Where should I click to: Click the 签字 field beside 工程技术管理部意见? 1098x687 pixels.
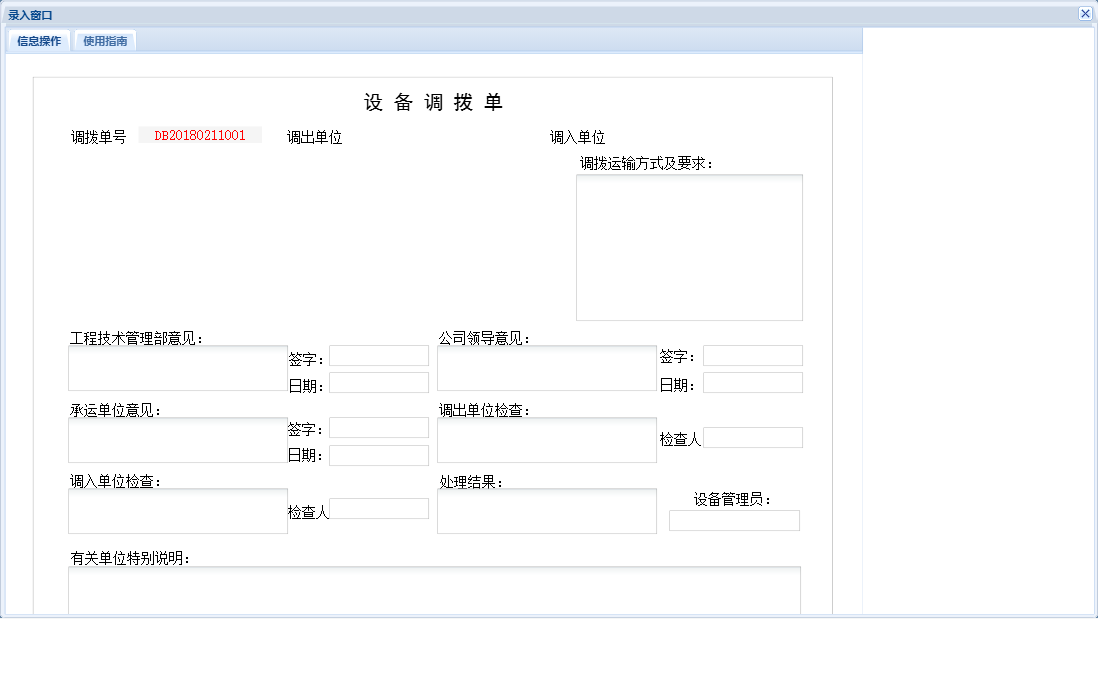coord(378,355)
